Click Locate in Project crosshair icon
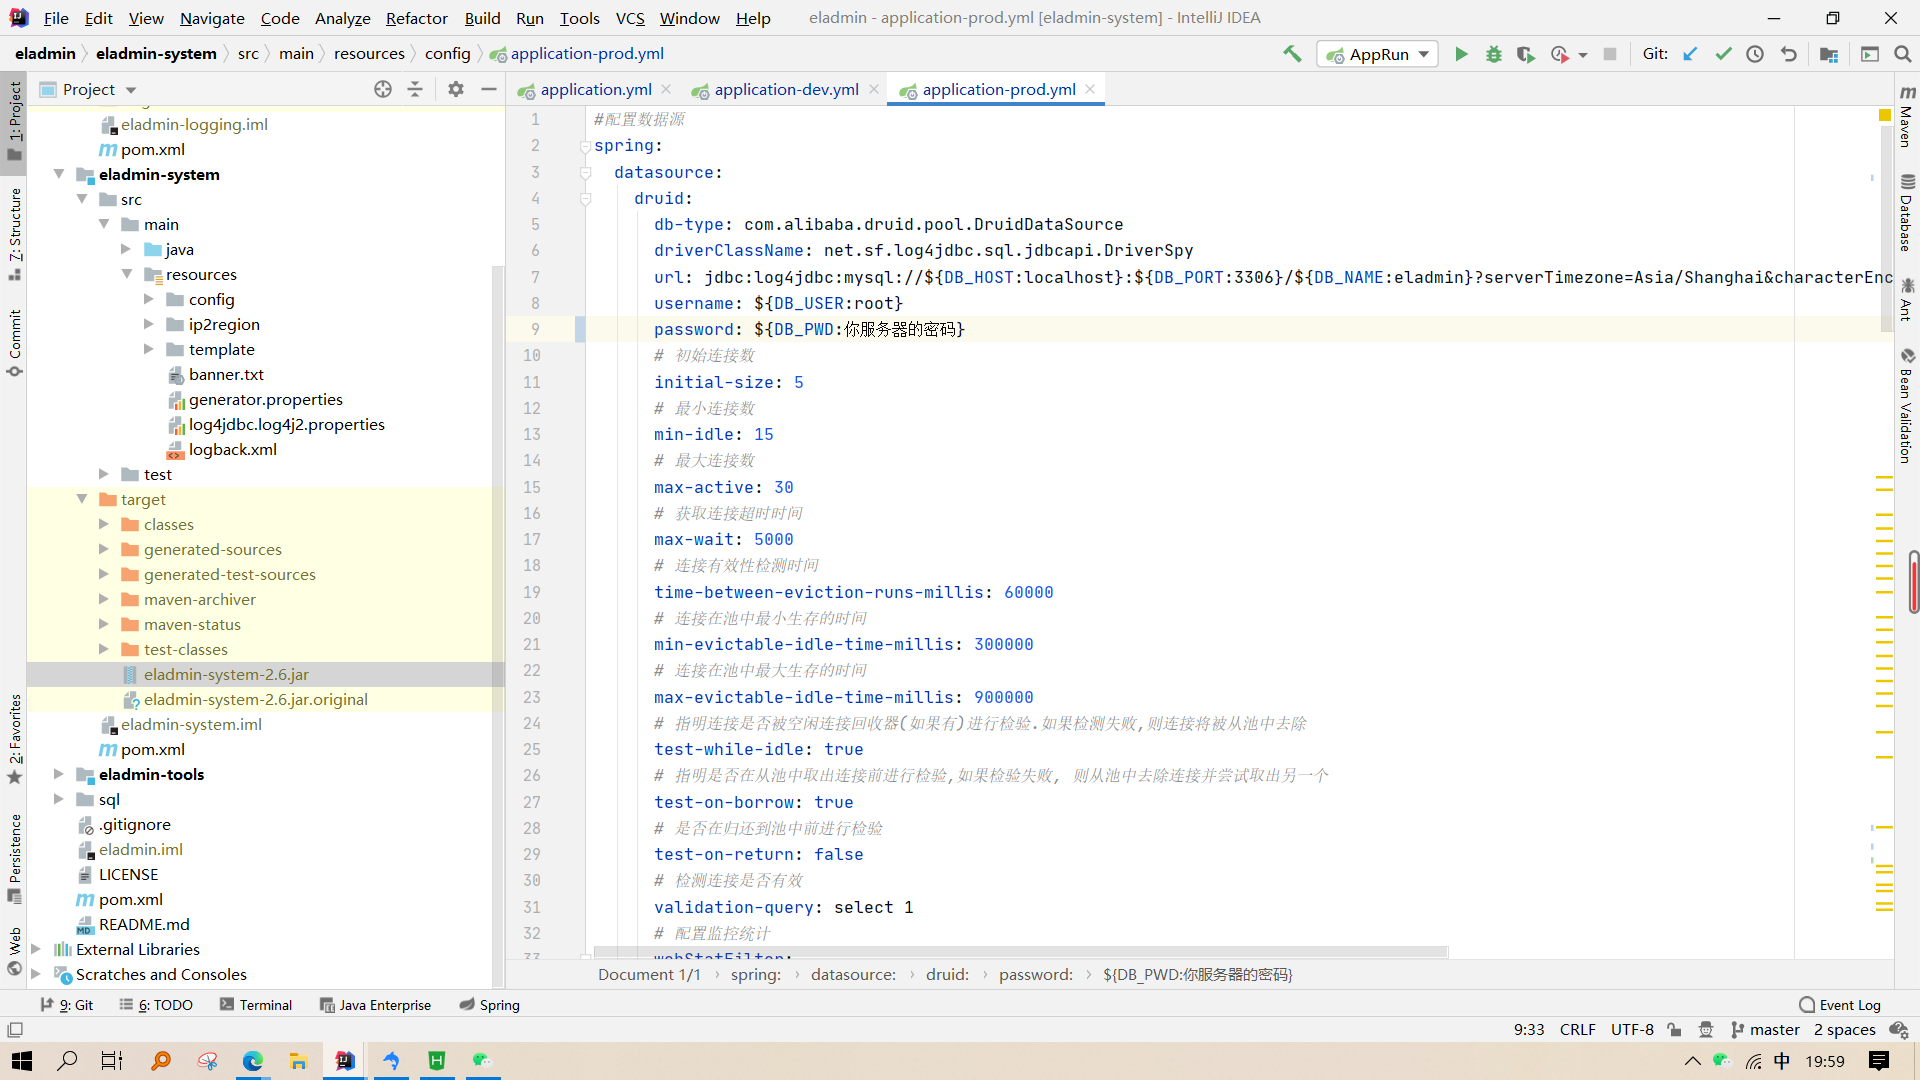 coord(382,89)
